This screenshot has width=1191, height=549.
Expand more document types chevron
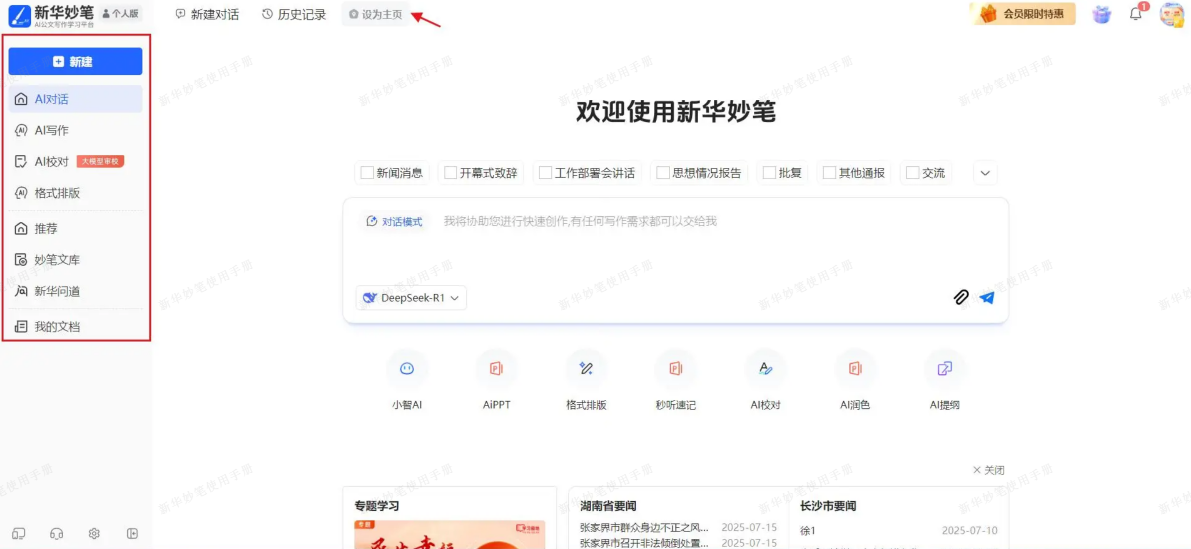985,173
